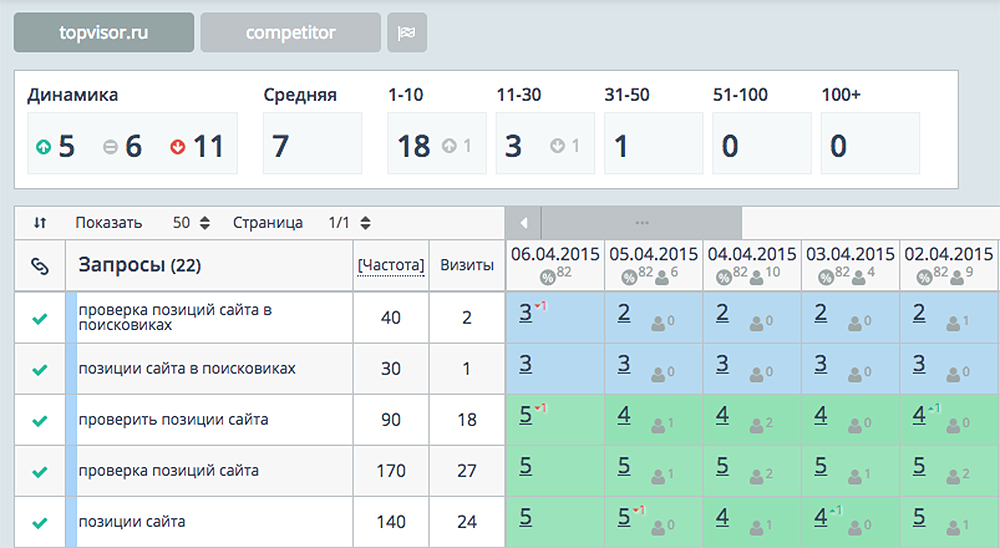Click the flag icon next to competitor tab

click(407, 32)
